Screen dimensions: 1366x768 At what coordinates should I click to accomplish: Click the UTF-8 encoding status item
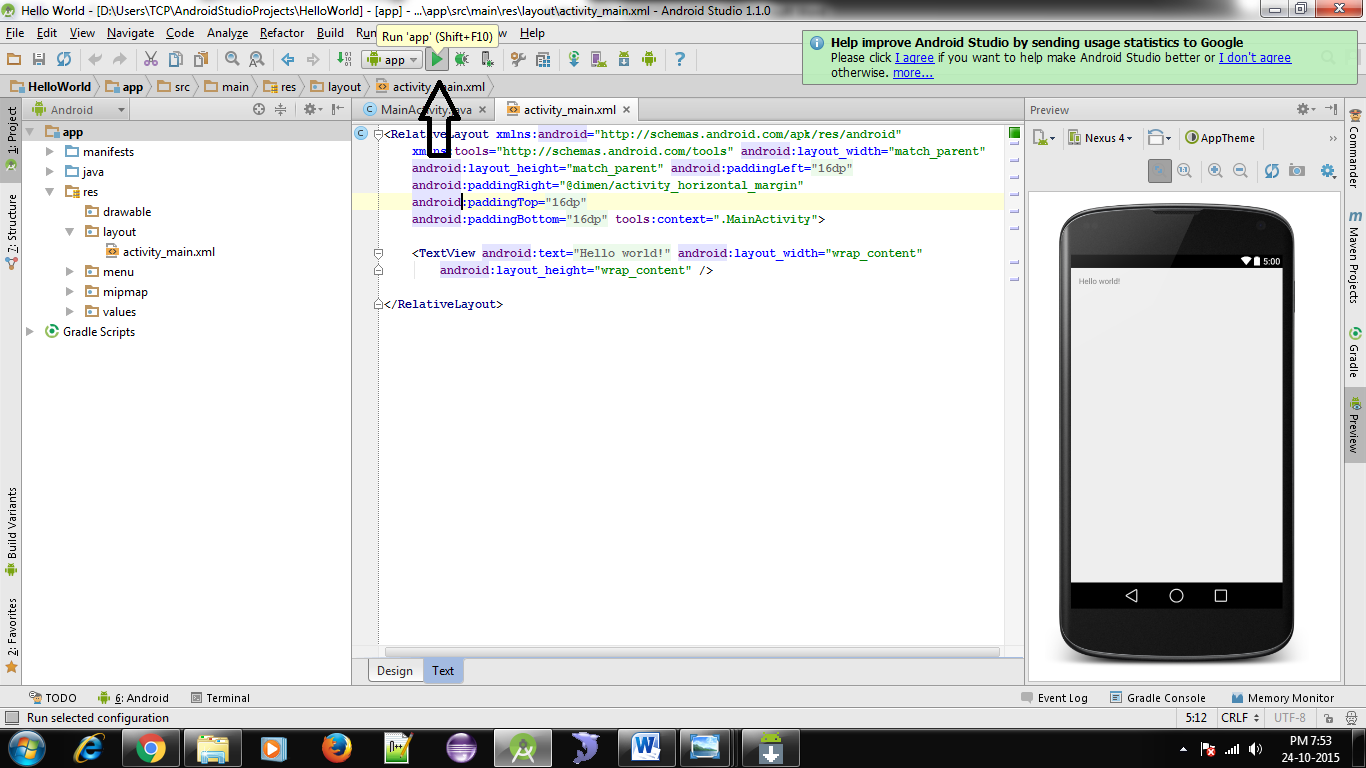pos(1290,718)
